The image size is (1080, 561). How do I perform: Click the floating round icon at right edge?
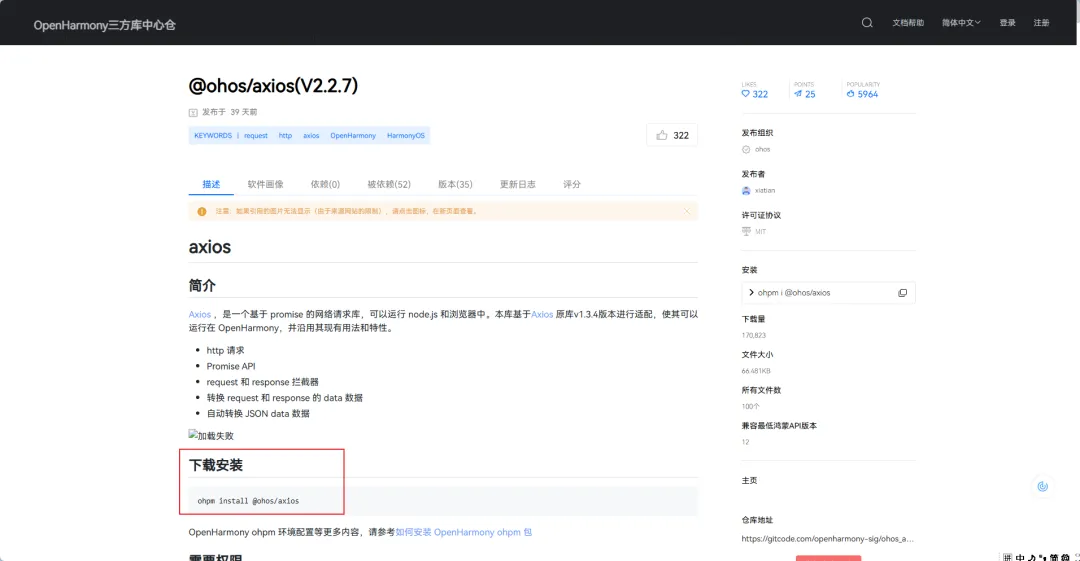click(1043, 487)
